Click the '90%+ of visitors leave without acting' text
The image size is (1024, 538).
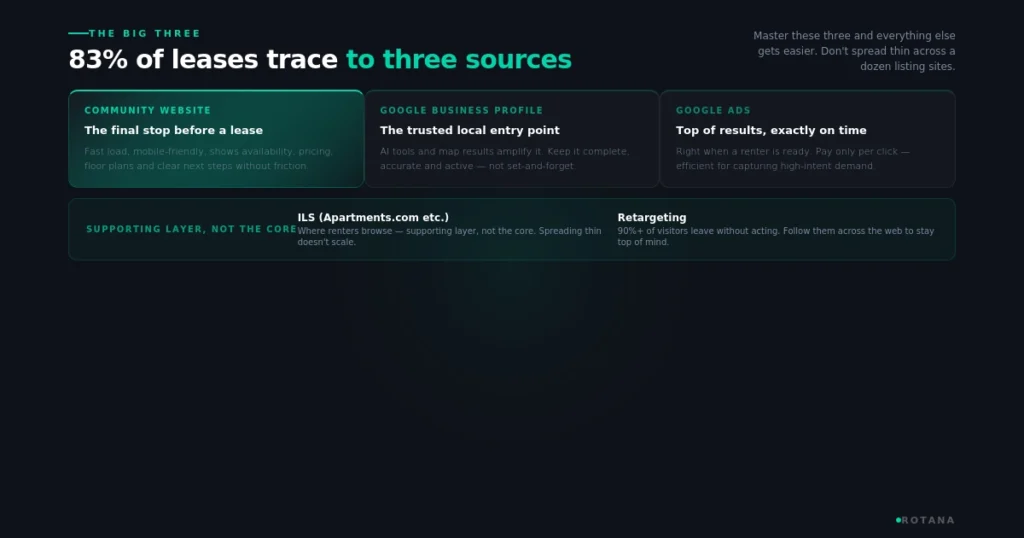pyautogui.click(x=776, y=236)
